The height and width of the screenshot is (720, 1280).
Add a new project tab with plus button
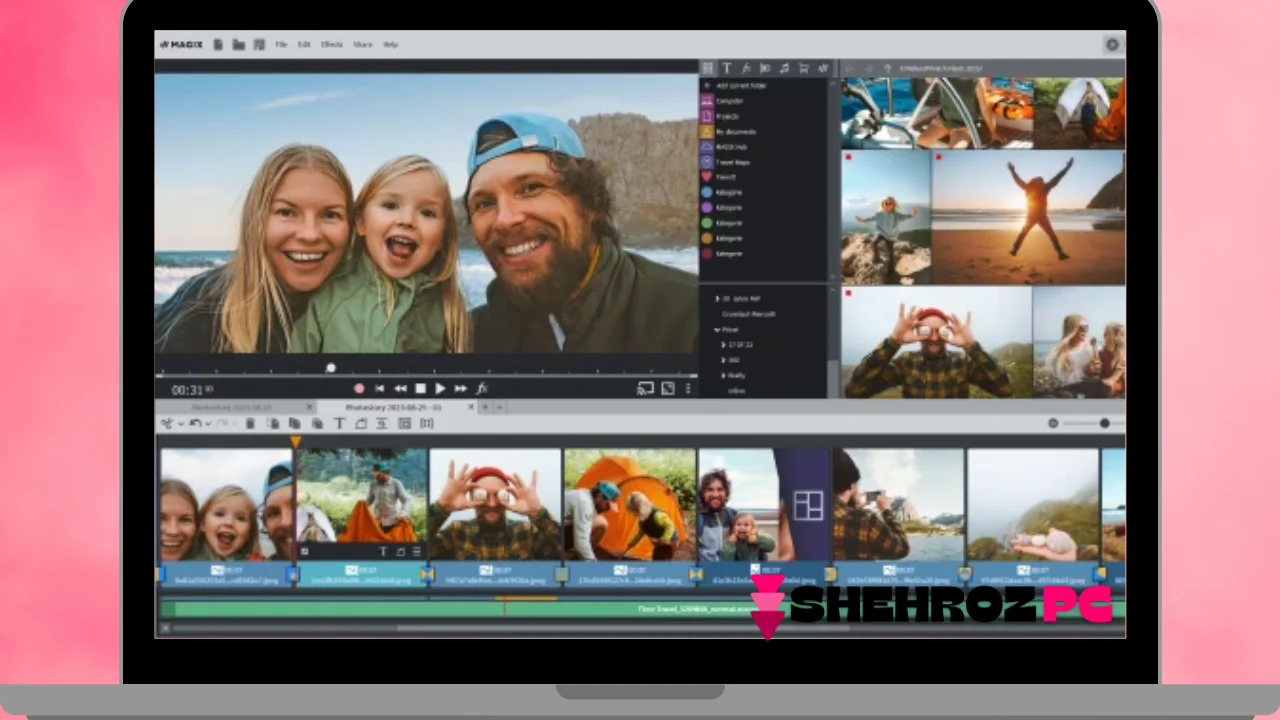(485, 407)
